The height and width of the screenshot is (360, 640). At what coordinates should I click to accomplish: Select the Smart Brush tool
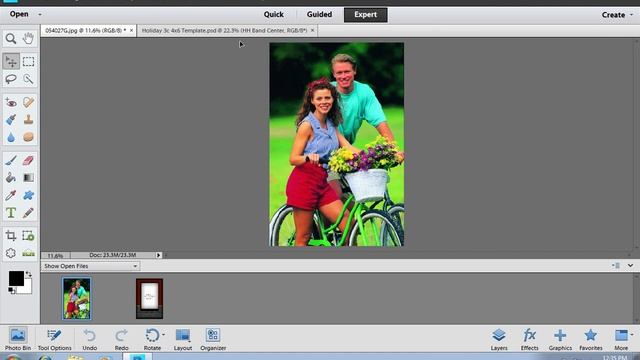tap(11, 120)
